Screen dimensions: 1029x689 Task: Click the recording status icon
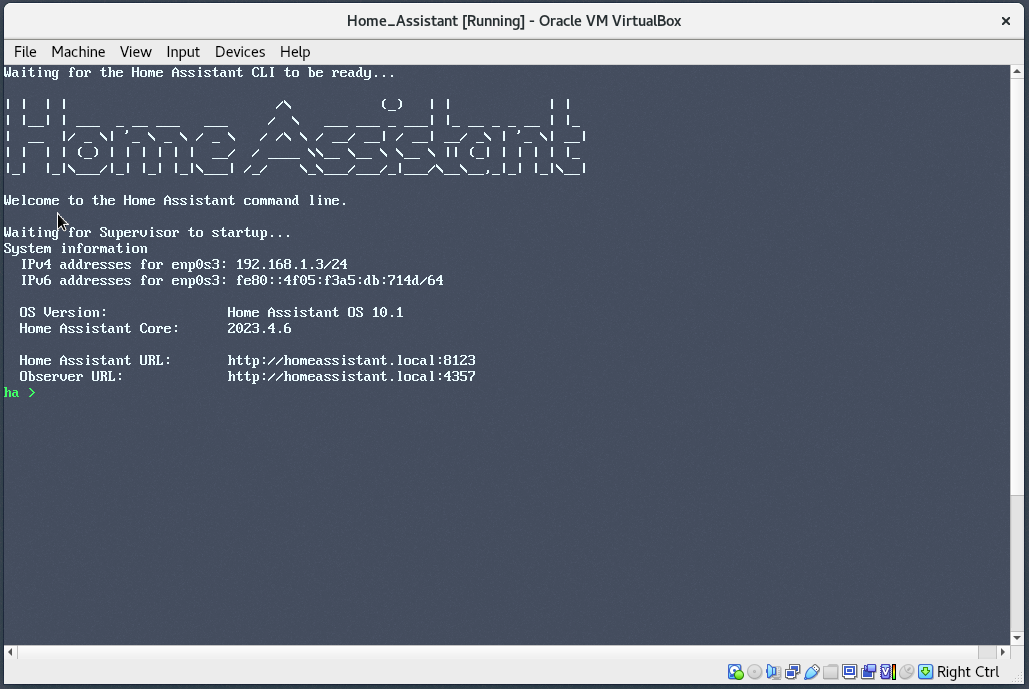click(x=869, y=672)
